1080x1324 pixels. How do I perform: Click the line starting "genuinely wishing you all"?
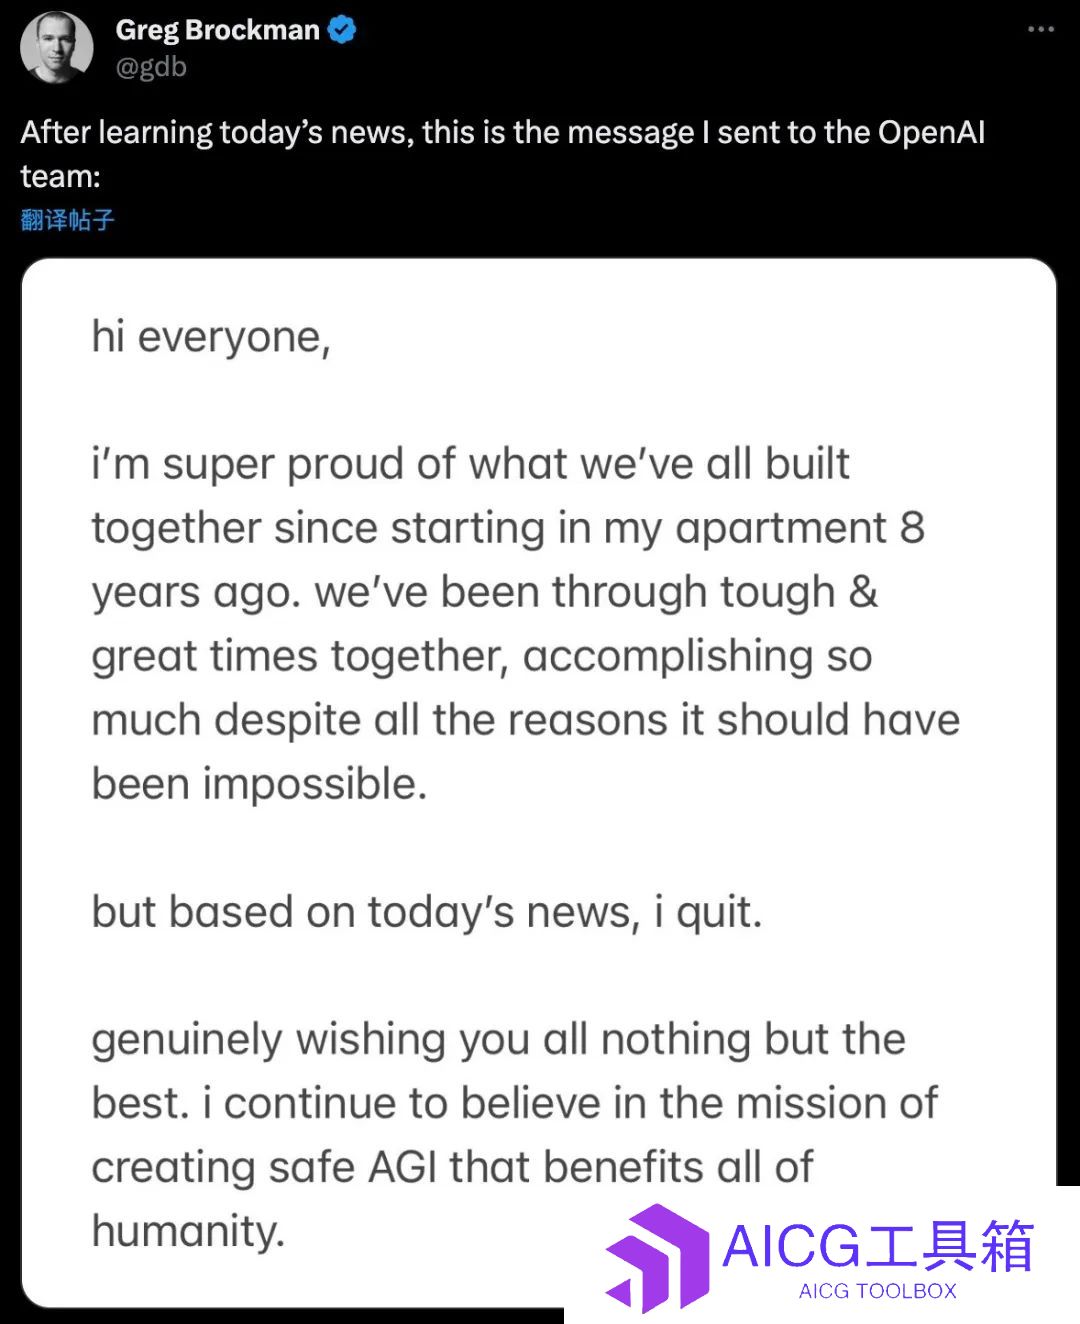[x=498, y=1040]
